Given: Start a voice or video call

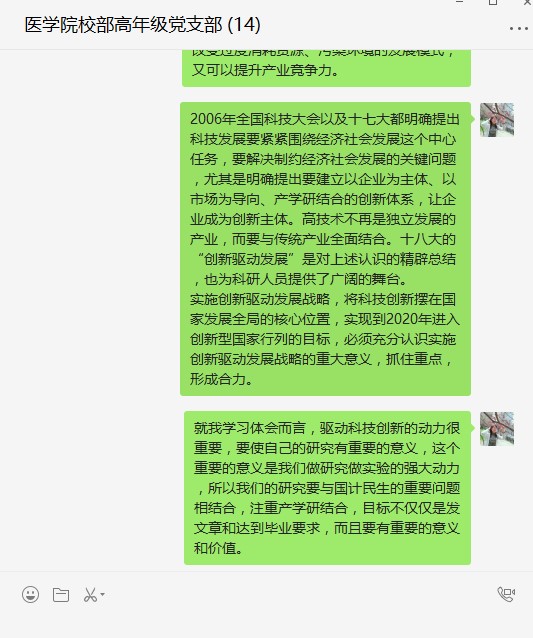Looking at the screenshot, I should pos(506,594).
